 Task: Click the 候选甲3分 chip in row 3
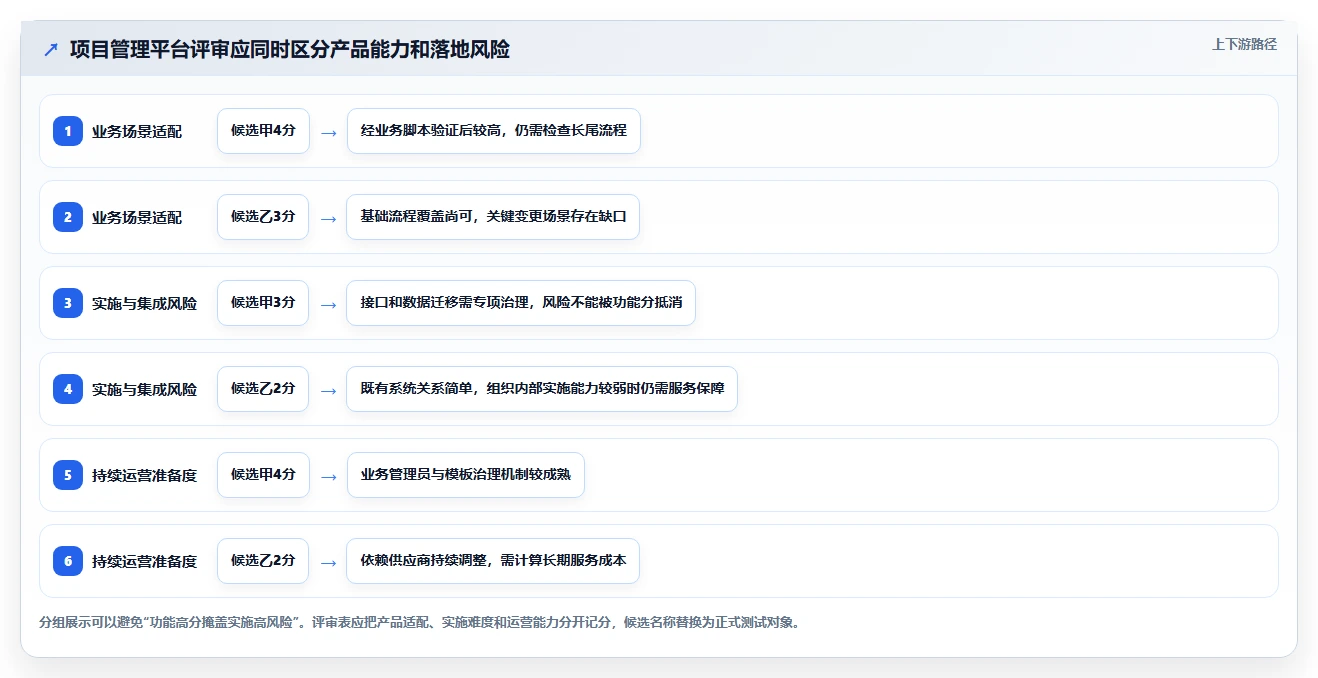[263, 303]
